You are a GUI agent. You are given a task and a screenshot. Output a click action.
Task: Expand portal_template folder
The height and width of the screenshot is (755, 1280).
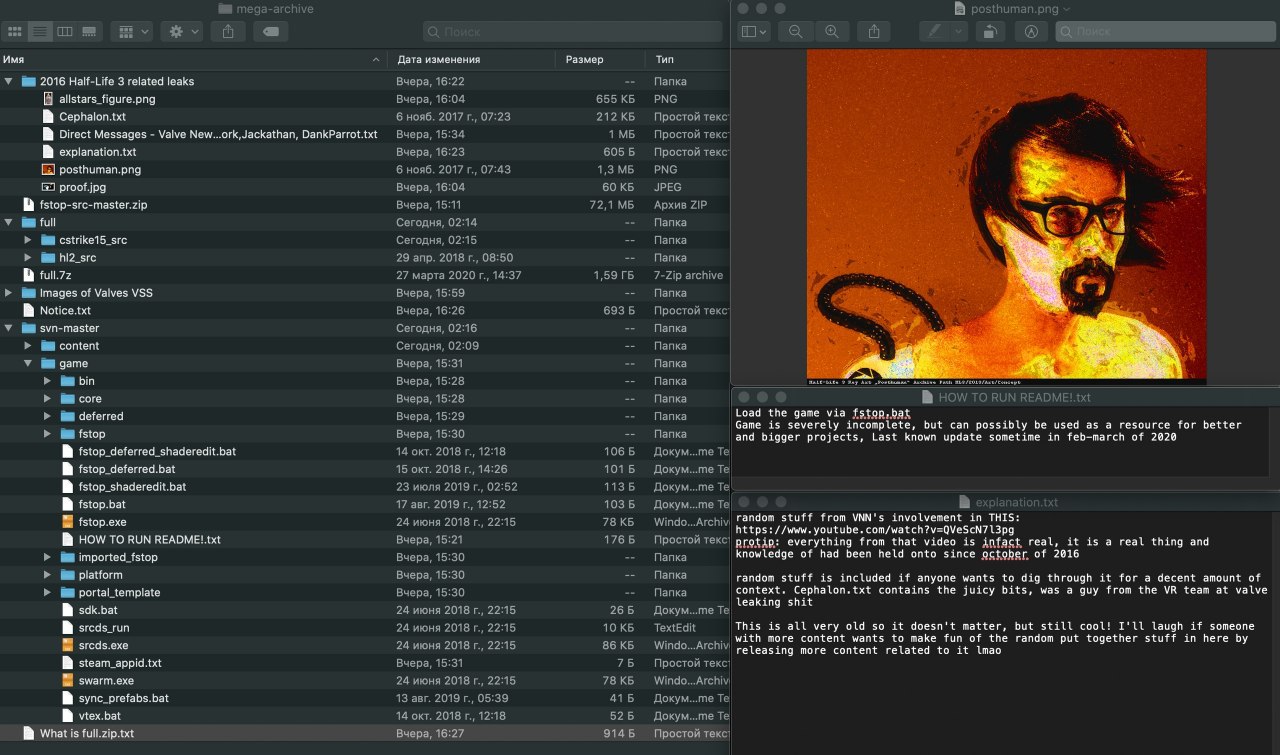[47, 592]
